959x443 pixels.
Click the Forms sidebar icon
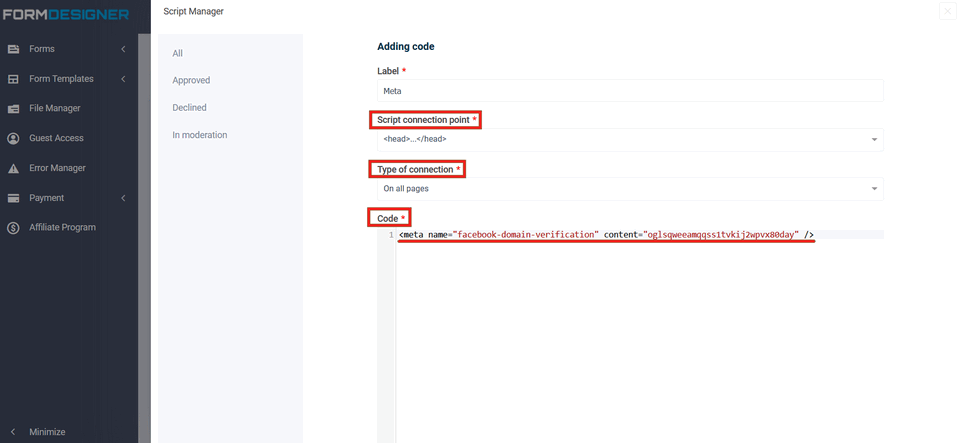(13, 49)
